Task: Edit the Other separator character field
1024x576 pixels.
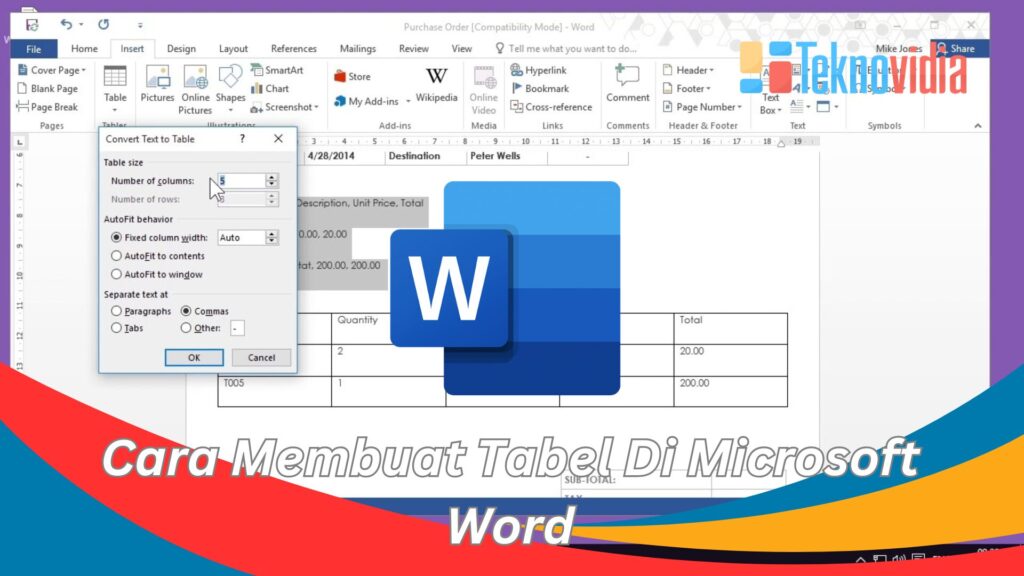Action: [236, 328]
